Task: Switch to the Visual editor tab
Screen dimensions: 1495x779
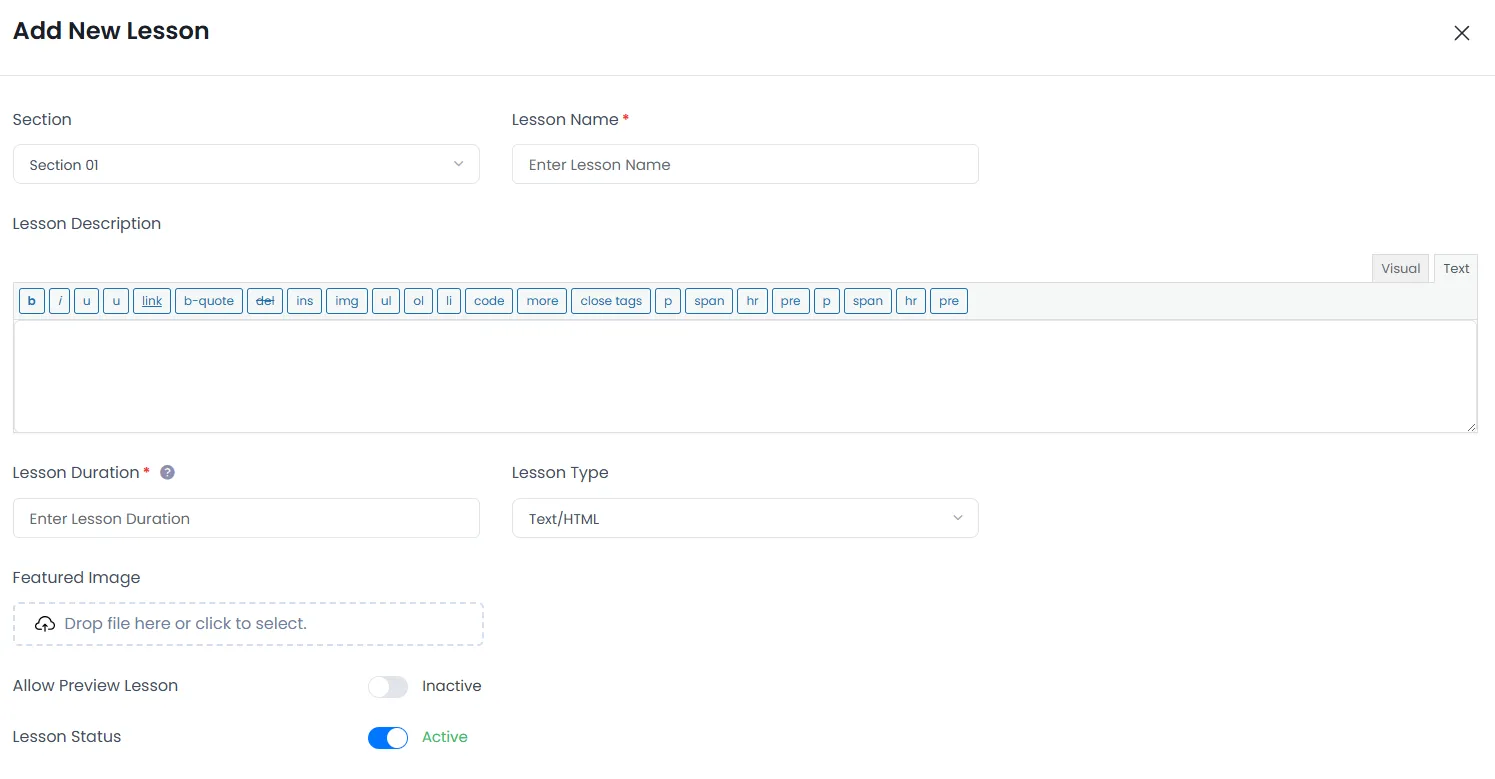Action: 1400,268
